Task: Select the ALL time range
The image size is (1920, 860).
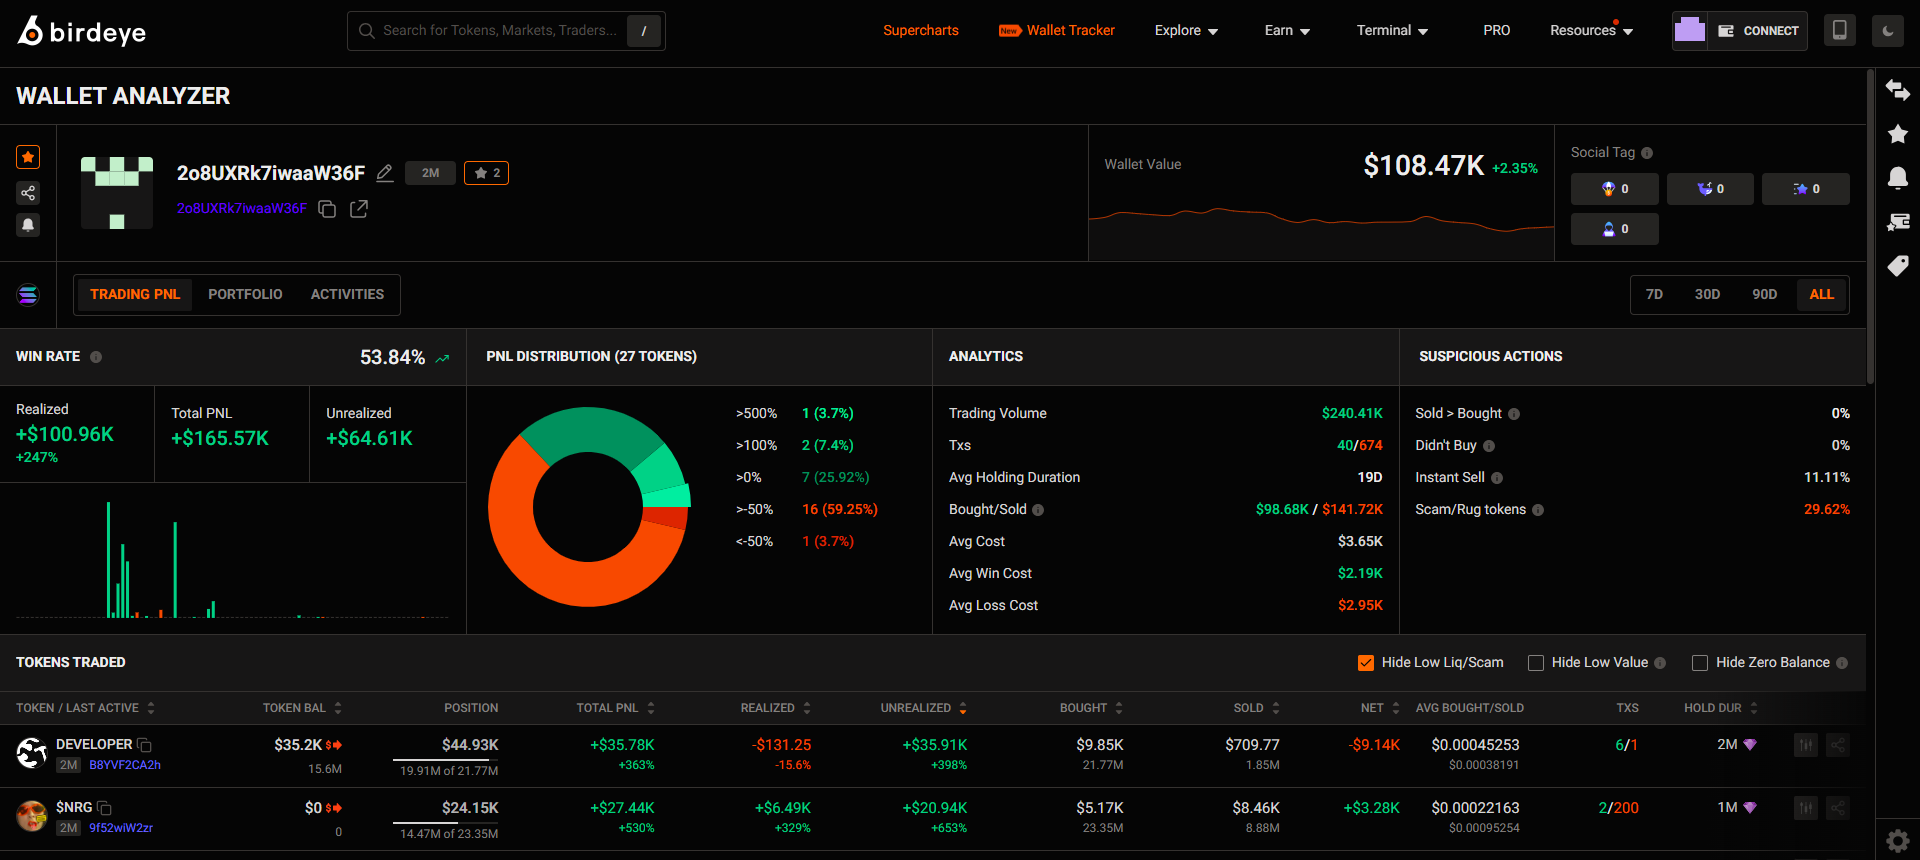Action: [1822, 295]
